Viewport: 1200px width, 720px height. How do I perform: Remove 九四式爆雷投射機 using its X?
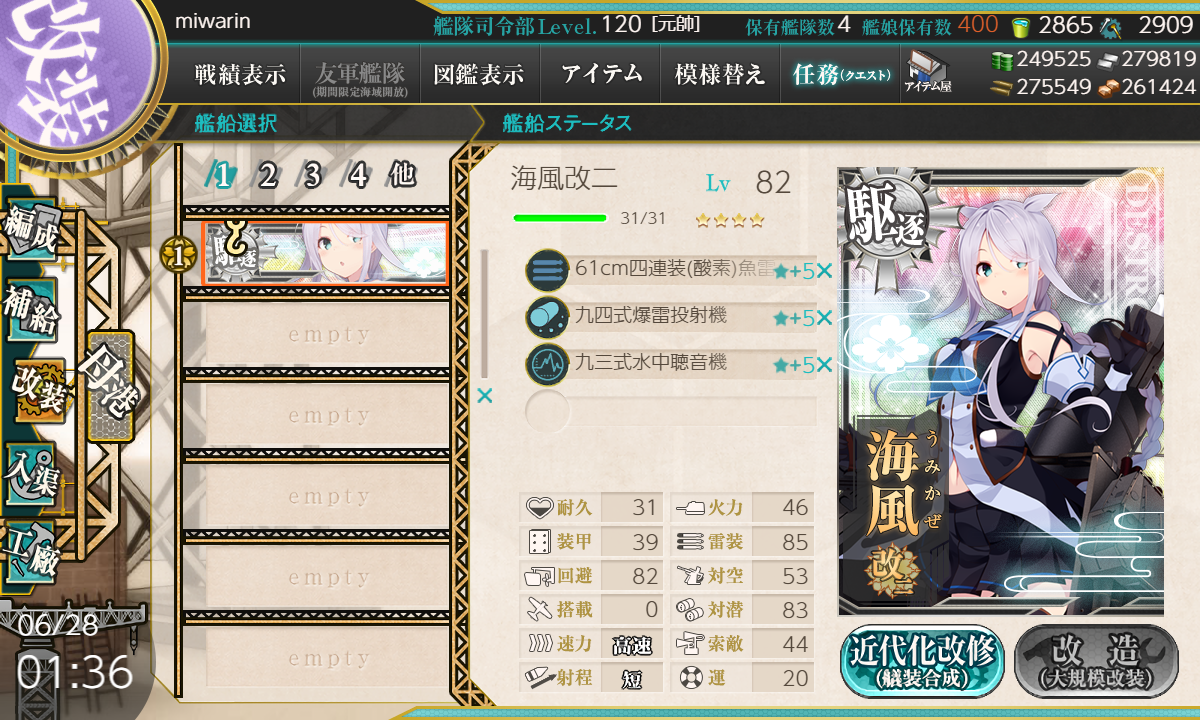click(824, 318)
